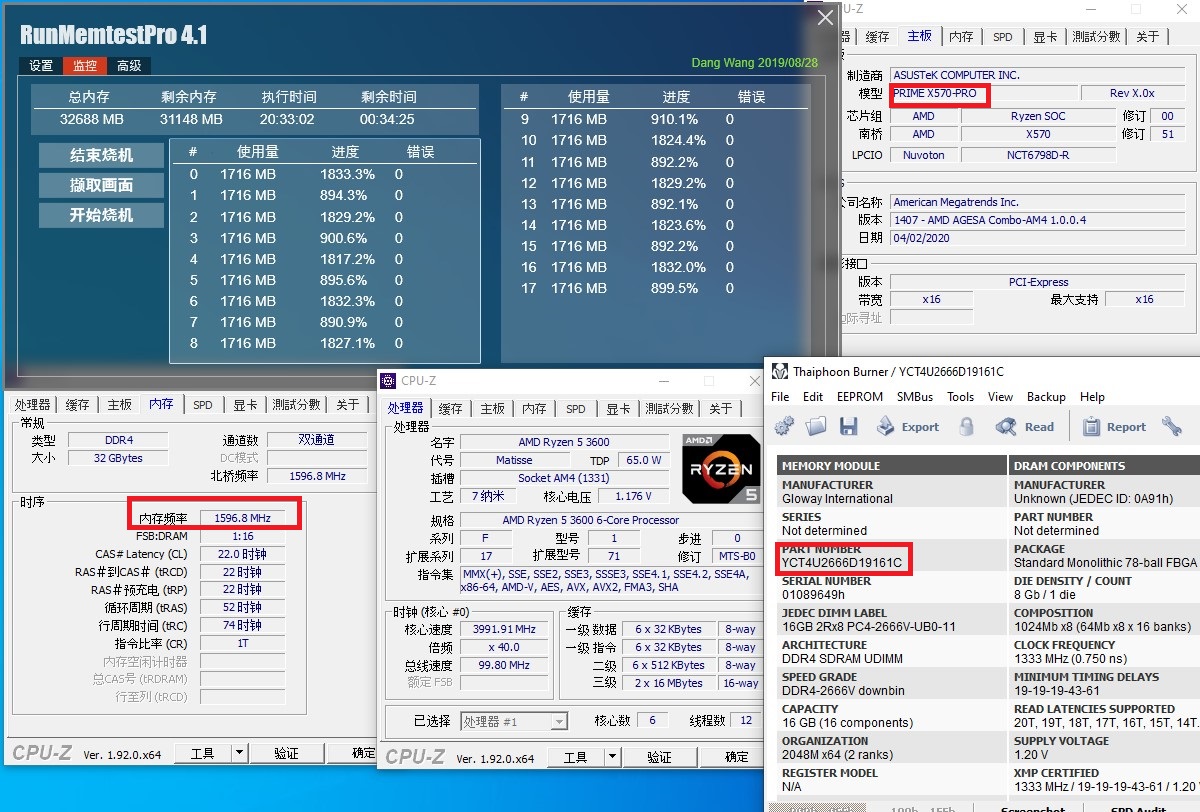Switch to 设置 tab in RunMemtestPro
Screen dimensions: 1200x812
[41, 66]
